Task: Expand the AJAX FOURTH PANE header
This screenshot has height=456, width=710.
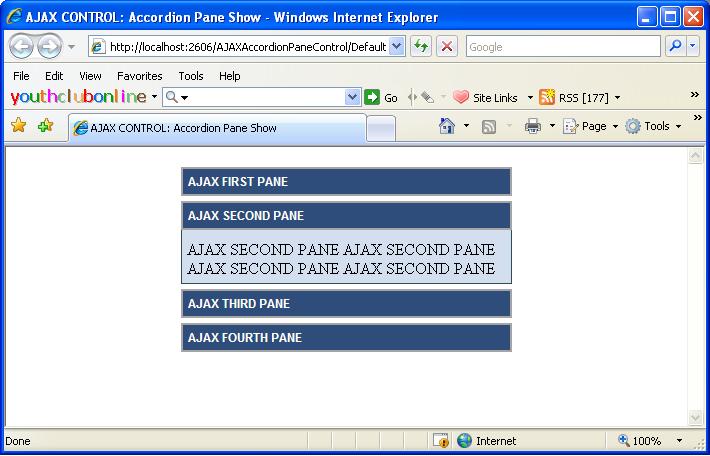Action: point(346,337)
